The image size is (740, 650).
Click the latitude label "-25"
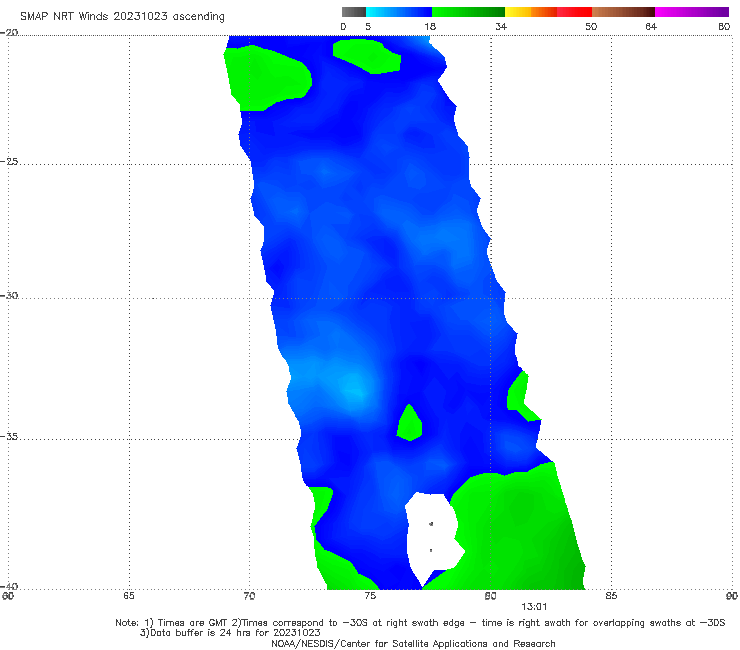[9, 161]
